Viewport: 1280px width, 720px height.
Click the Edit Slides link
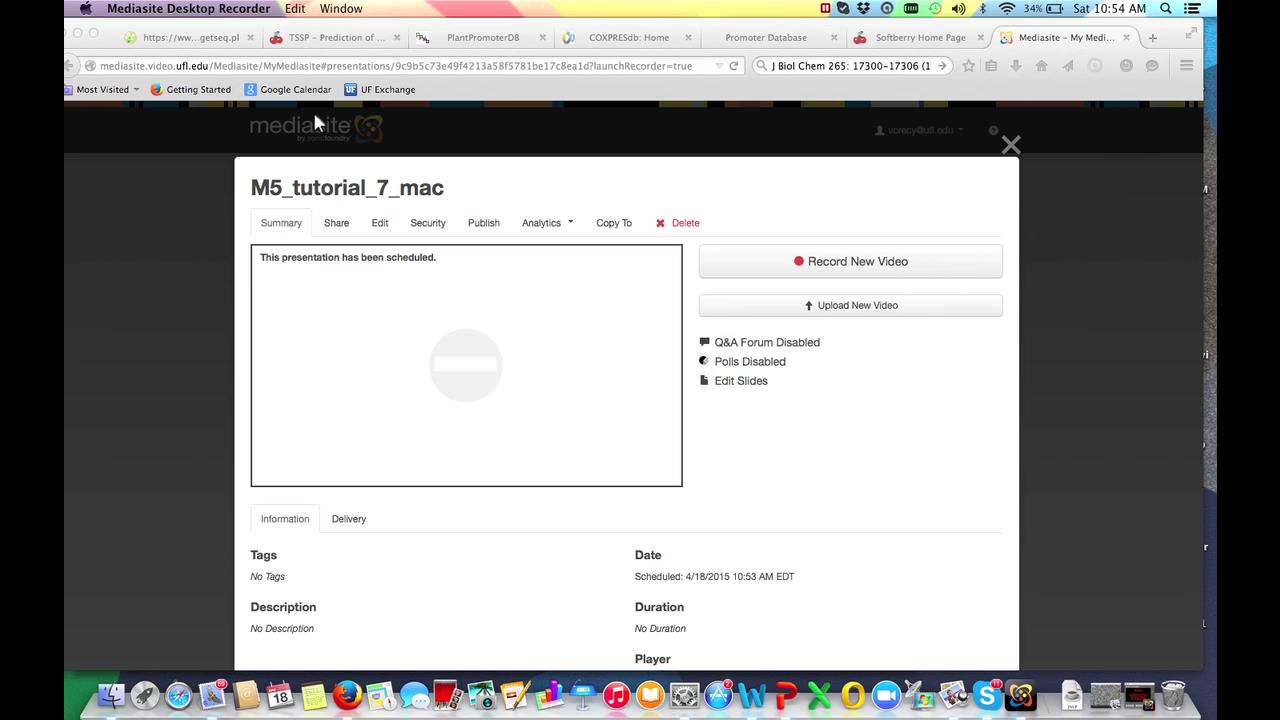coord(740,381)
